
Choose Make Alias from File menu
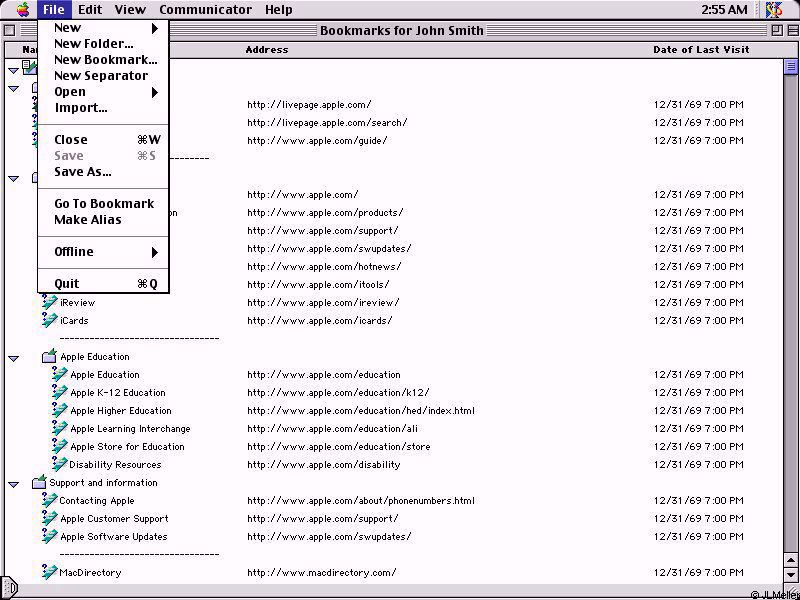click(104, 220)
